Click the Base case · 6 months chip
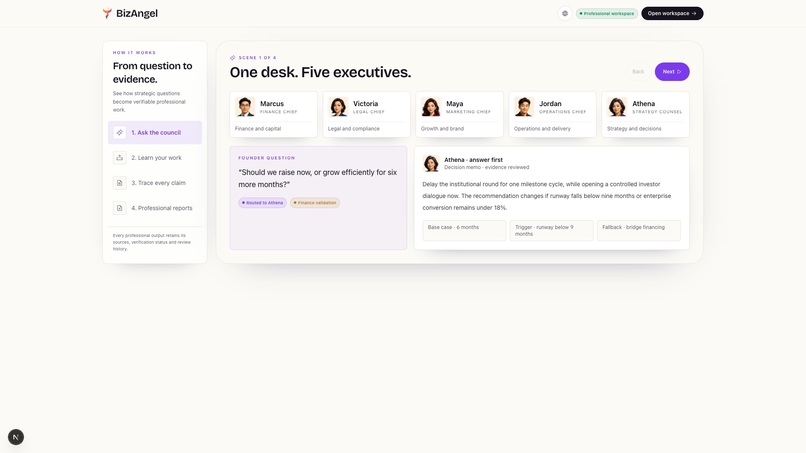 coord(464,230)
